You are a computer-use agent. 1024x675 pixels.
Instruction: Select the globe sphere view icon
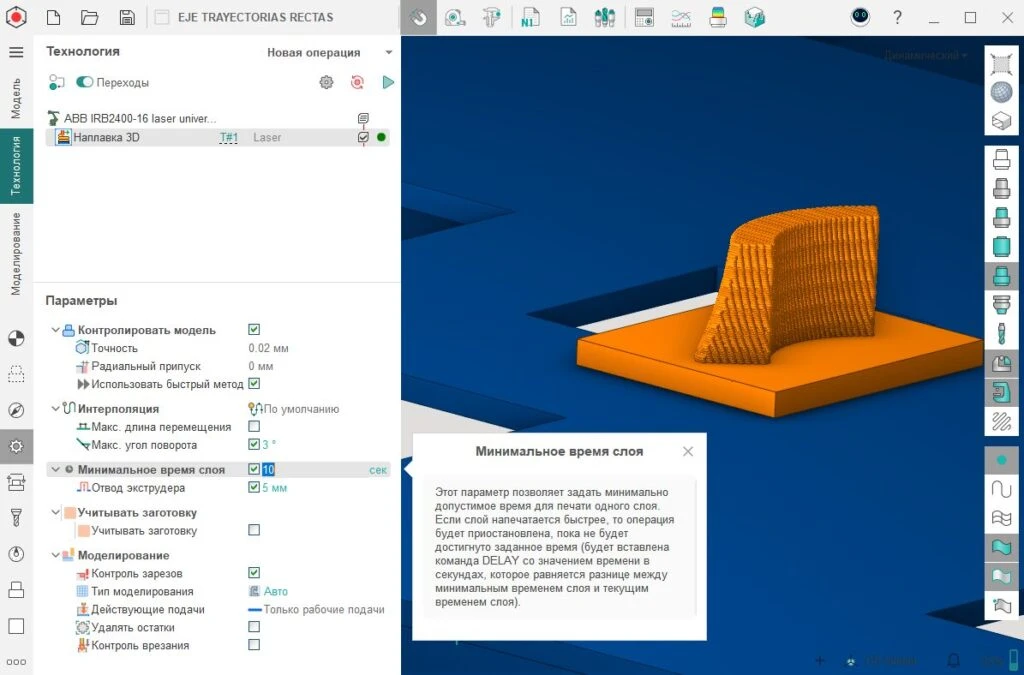(x=1001, y=92)
